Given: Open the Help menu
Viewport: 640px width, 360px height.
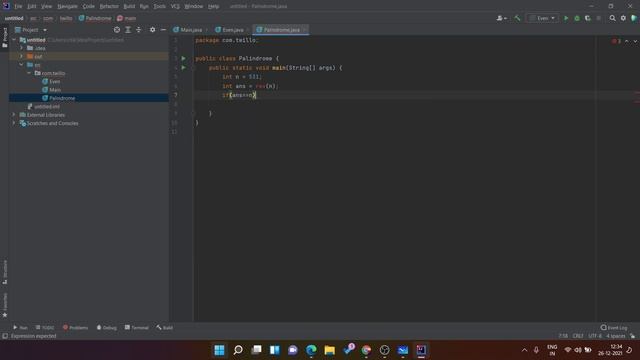Looking at the screenshot, I should 213,7.
